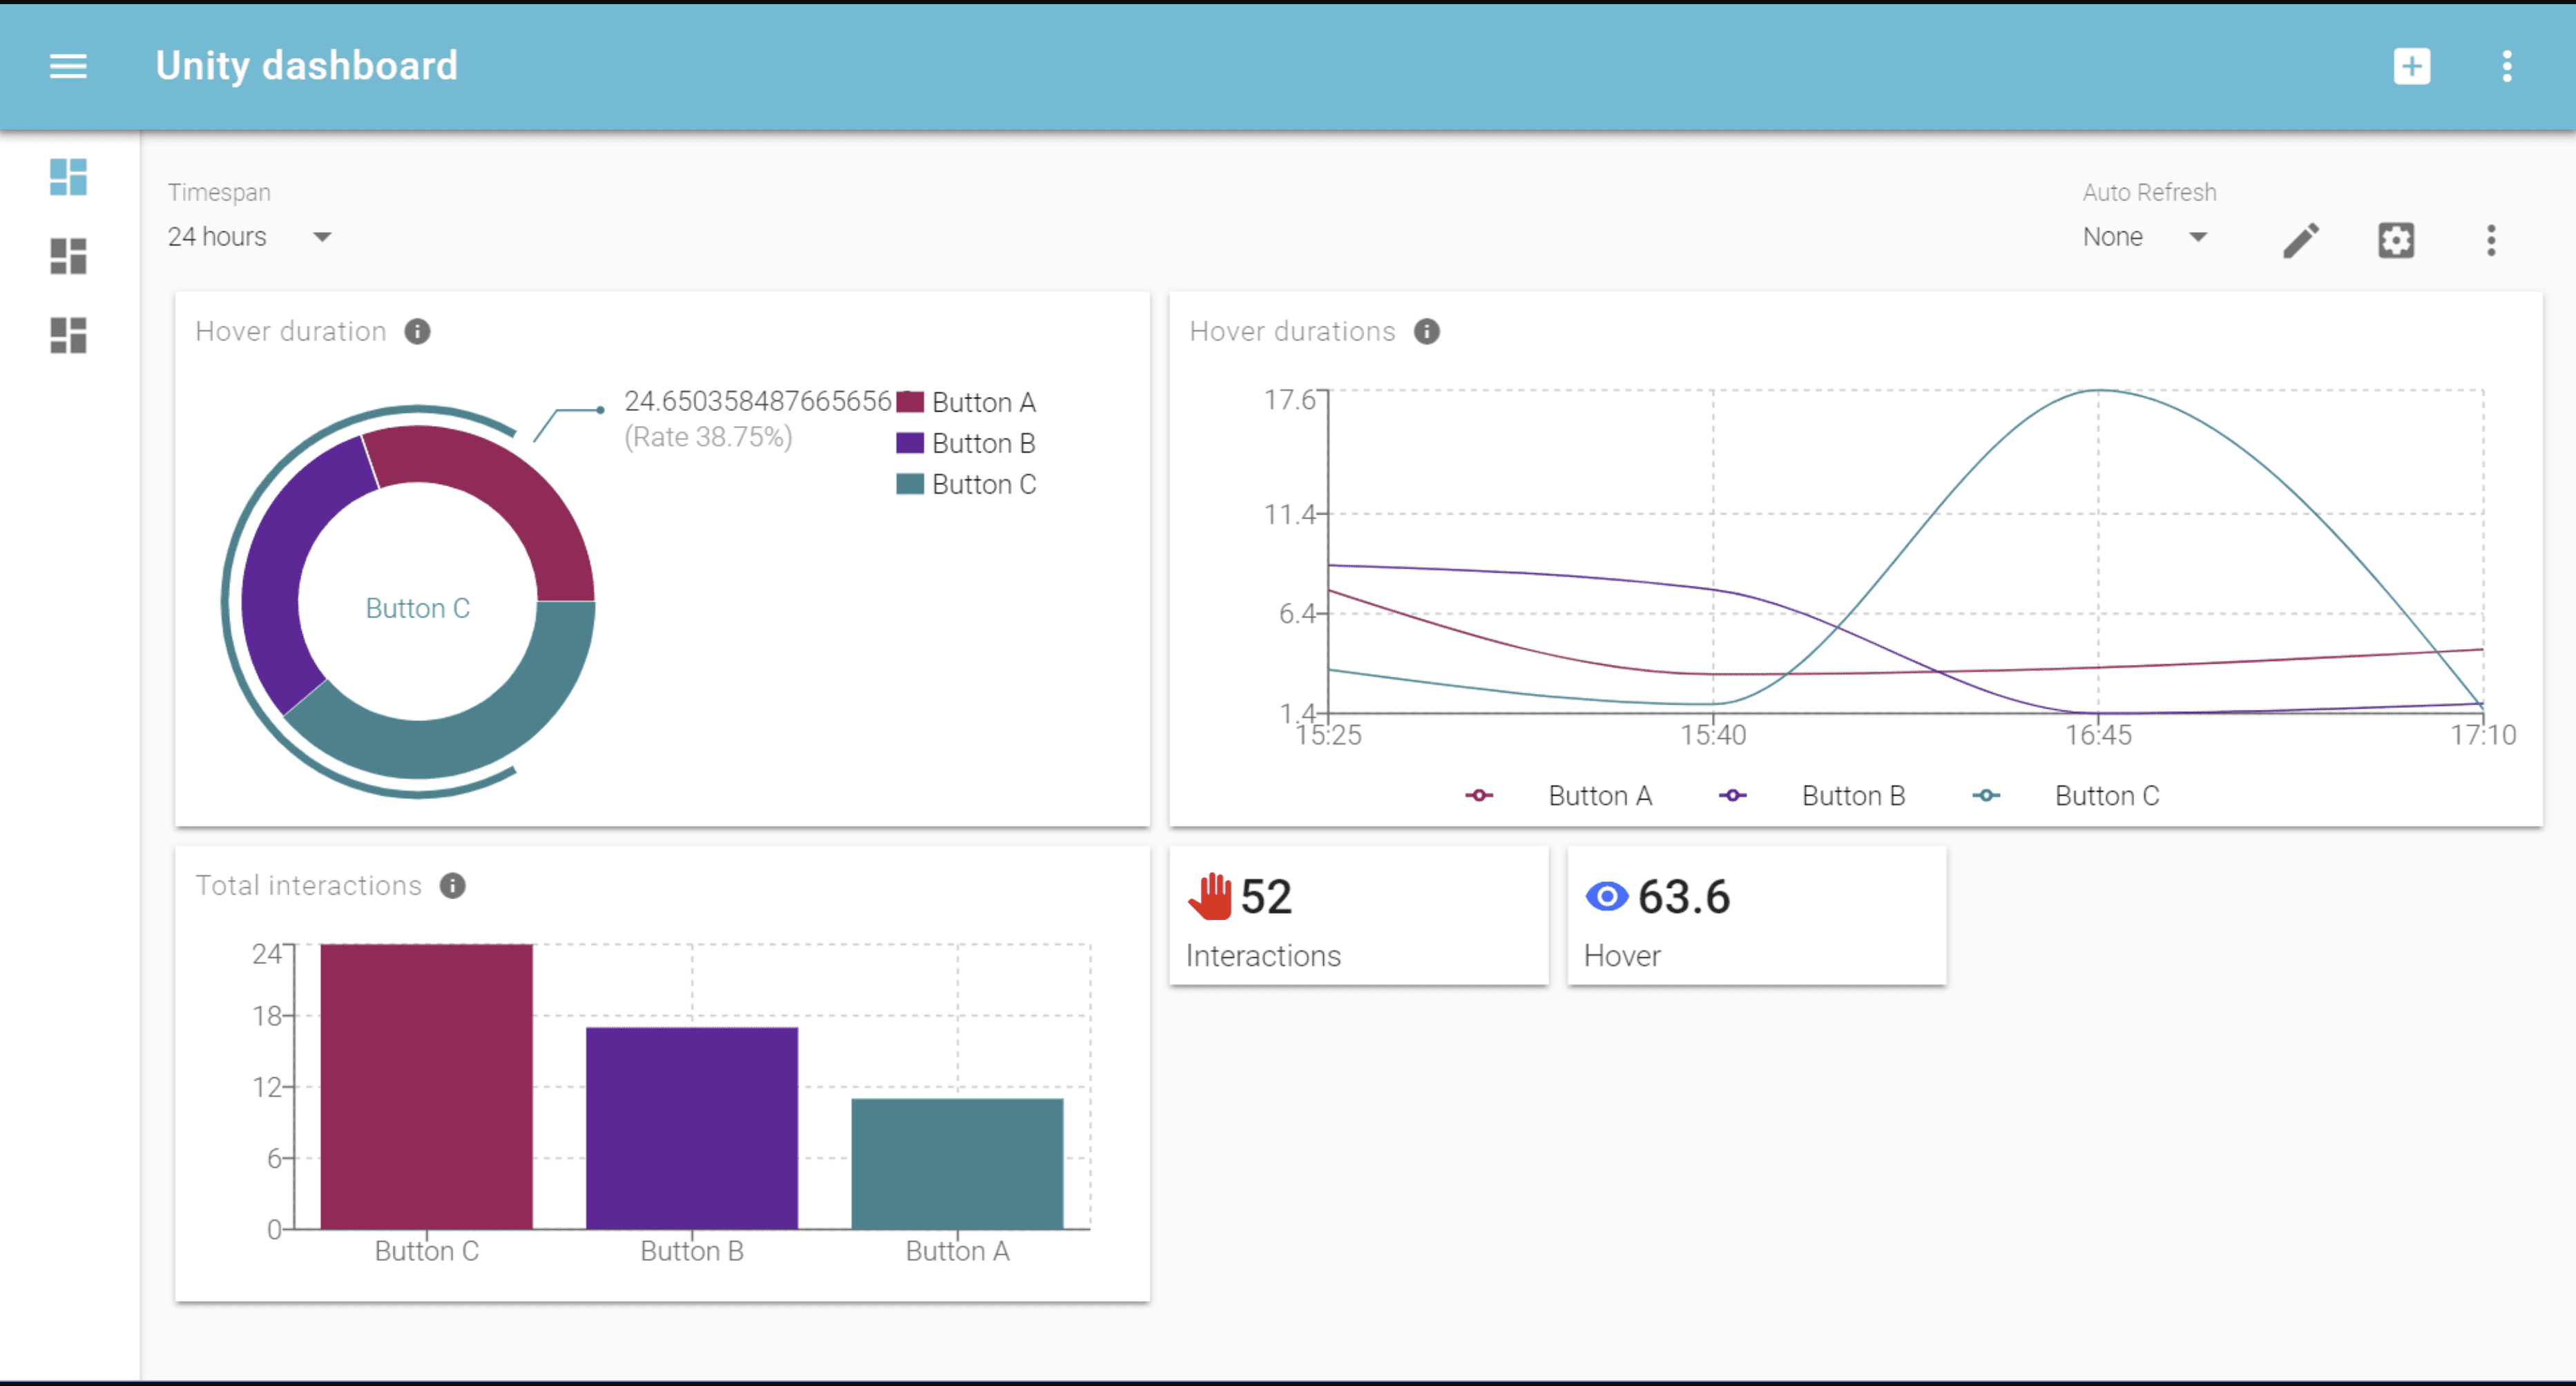Open the top header three-dot menu
2576x1386 pixels.
[x=2506, y=66]
